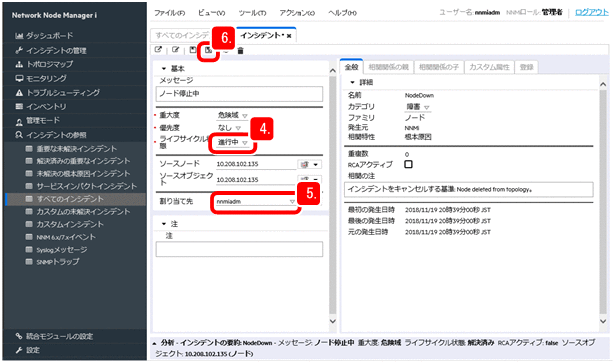Collapse the 注 section
The width and height of the screenshot is (616, 364).
tap(164, 224)
